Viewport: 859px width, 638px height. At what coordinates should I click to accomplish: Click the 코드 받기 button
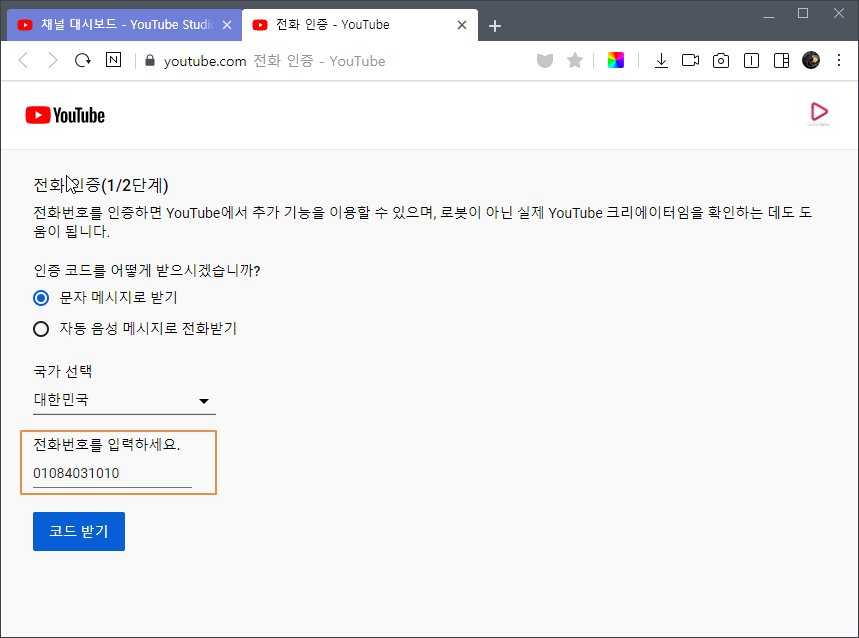tap(79, 531)
